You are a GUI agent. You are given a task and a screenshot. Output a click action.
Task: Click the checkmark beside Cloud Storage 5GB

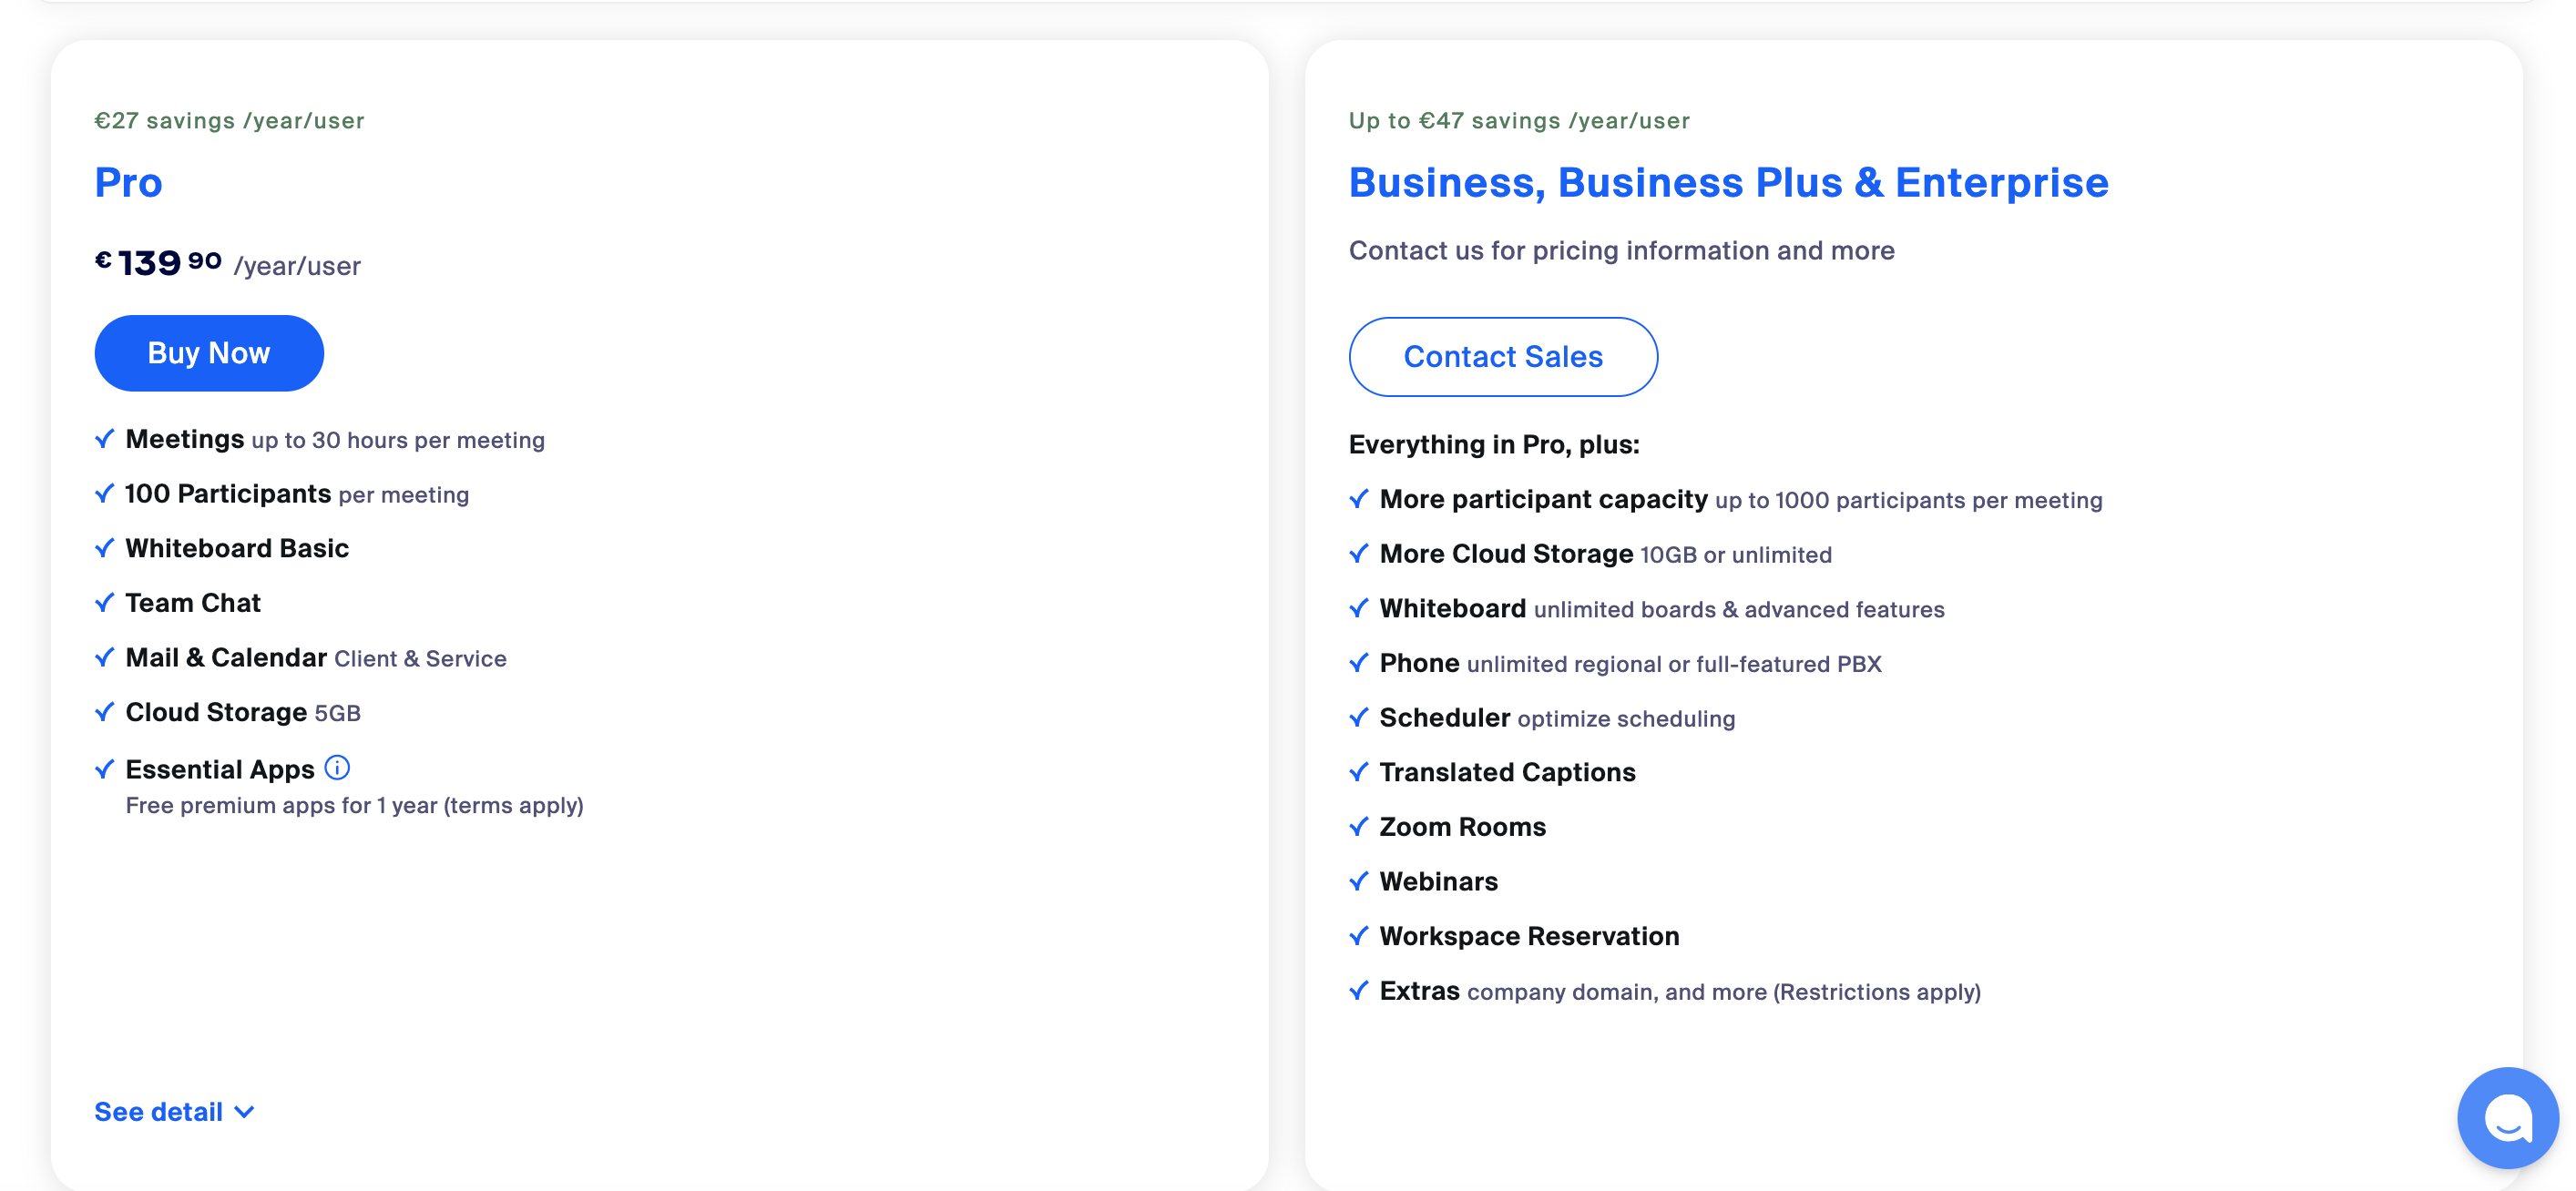pyautogui.click(x=104, y=712)
